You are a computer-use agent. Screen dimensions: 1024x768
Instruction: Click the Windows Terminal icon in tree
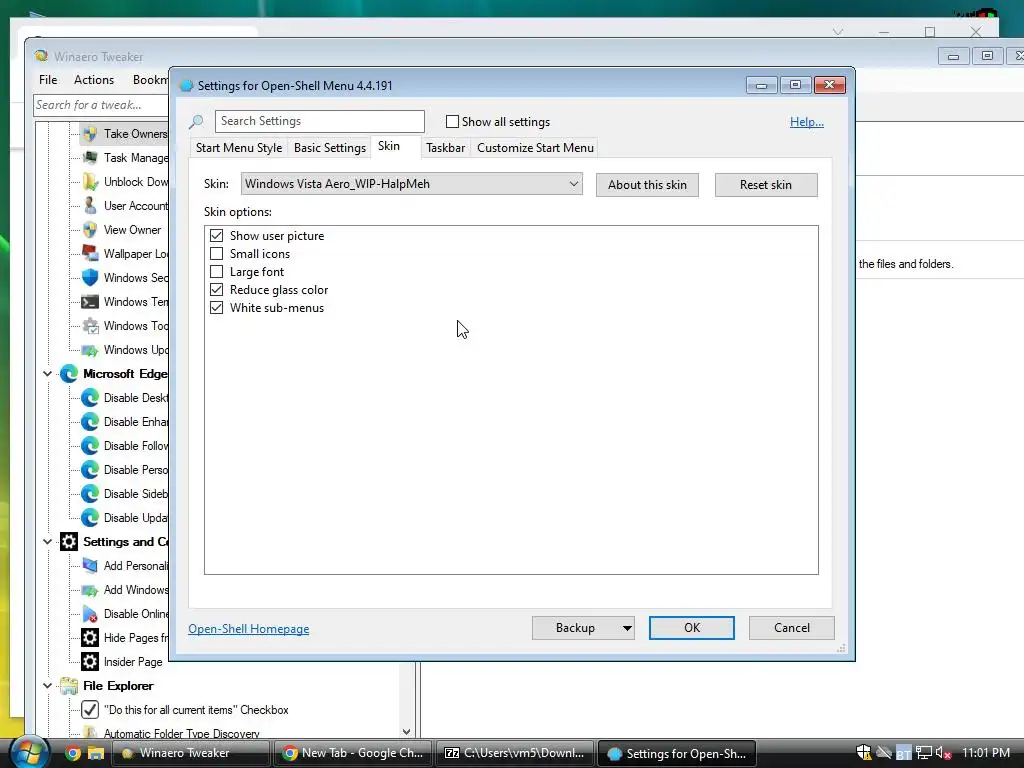(90, 302)
